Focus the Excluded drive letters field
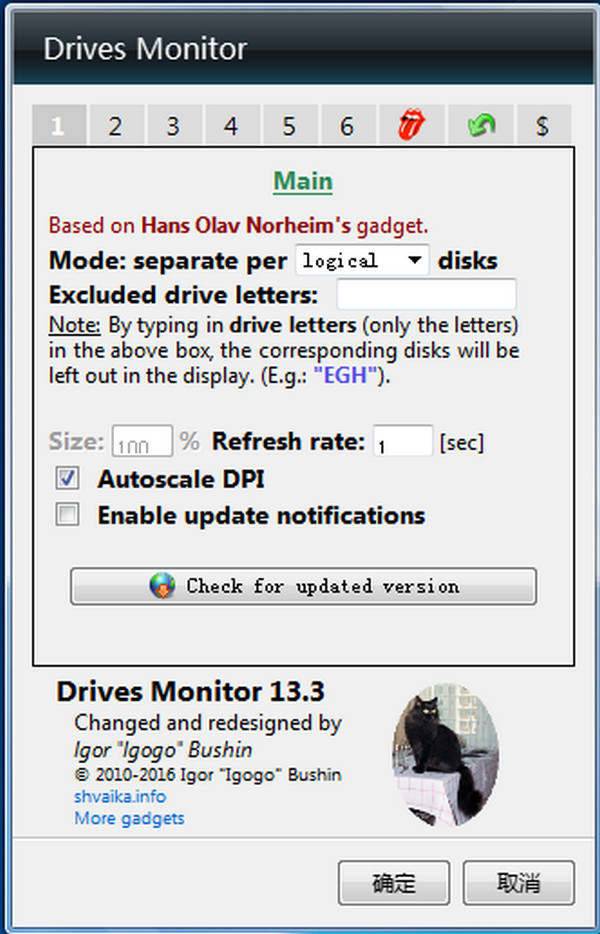Image resolution: width=600 pixels, height=934 pixels. 427,294
